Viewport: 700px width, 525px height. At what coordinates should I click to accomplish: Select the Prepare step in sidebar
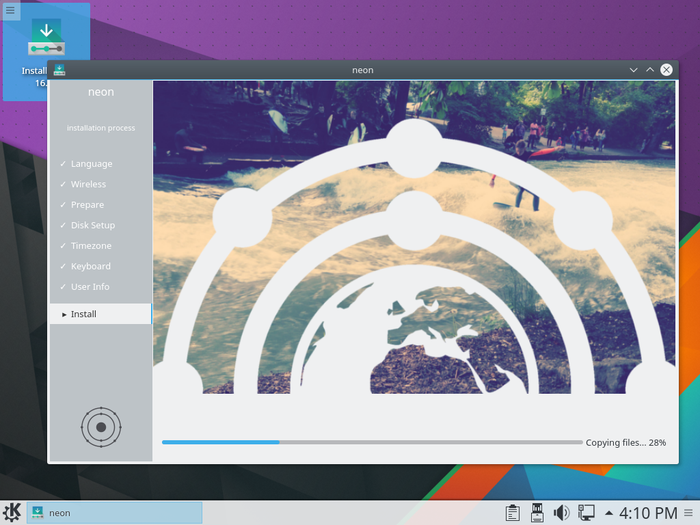tap(88, 204)
